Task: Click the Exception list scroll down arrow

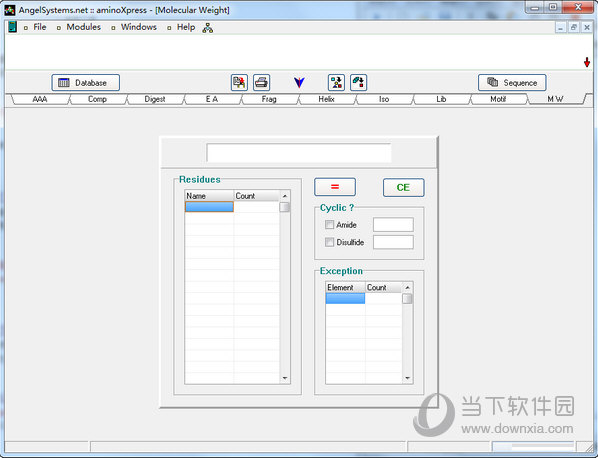Action: (x=407, y=378)
